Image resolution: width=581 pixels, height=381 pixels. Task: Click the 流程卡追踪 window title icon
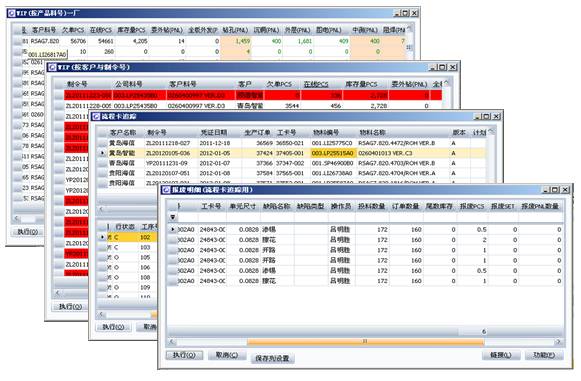tap(96, 116)
